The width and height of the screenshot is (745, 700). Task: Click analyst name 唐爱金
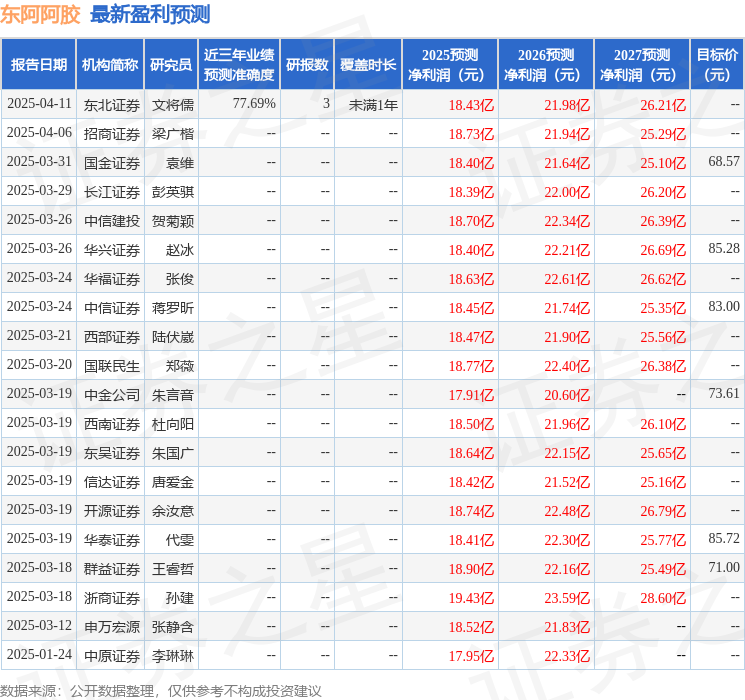[x=173, y=482]
